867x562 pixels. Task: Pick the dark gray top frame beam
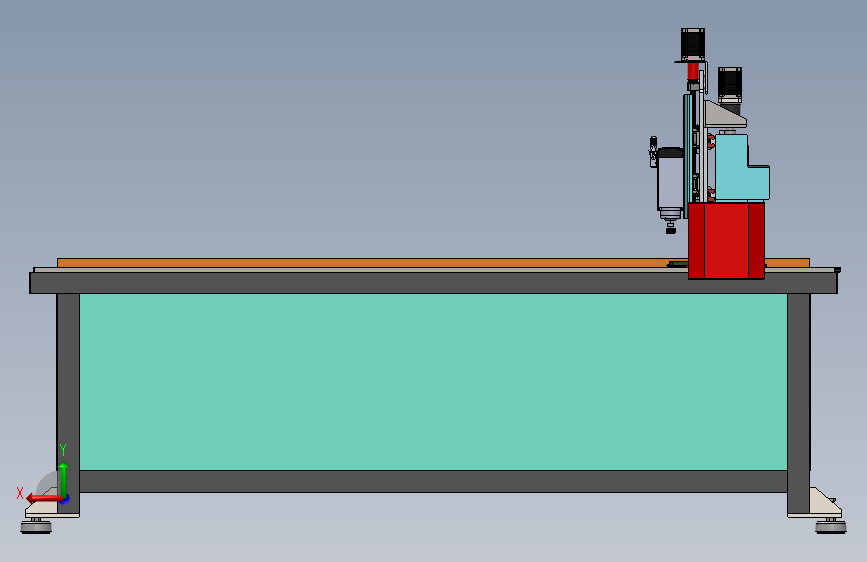click(x=433, y=283)
